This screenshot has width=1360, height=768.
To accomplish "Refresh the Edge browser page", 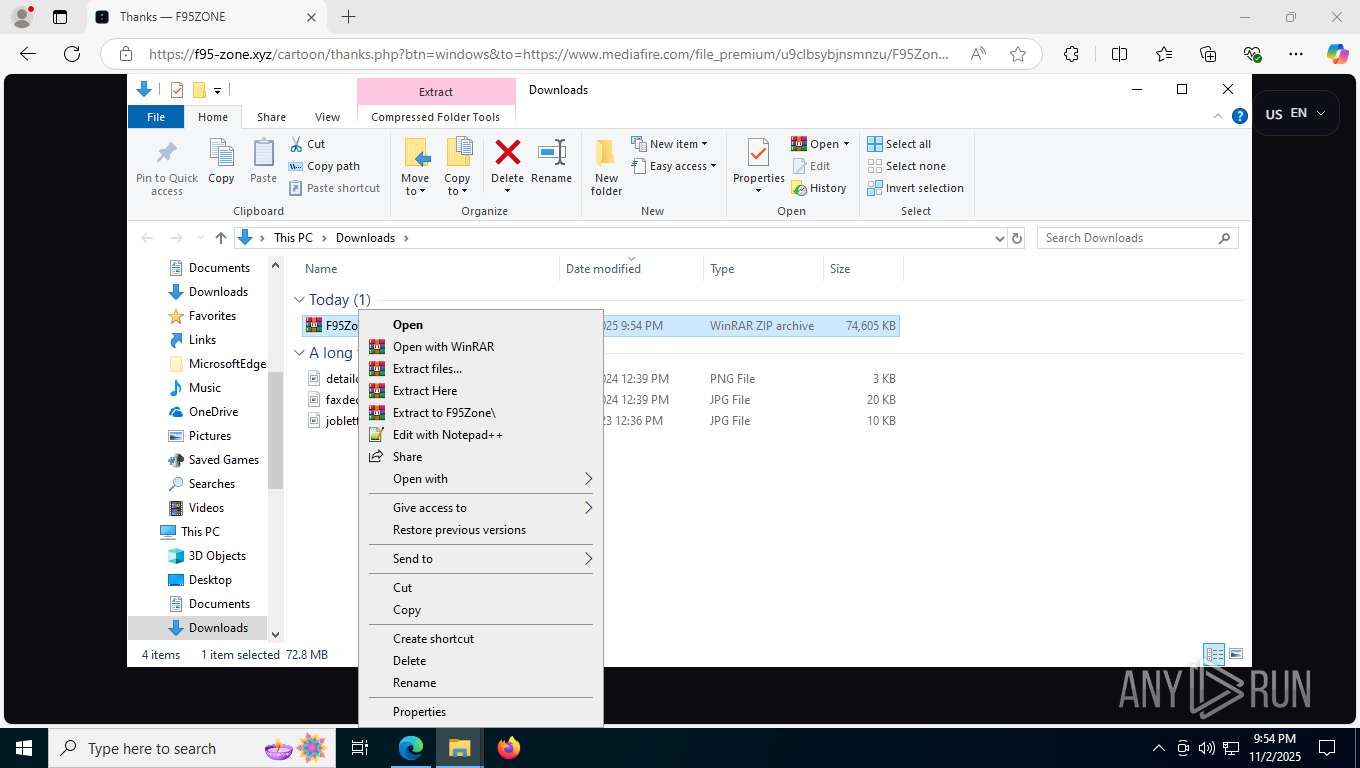I will [x=72, y=54].
